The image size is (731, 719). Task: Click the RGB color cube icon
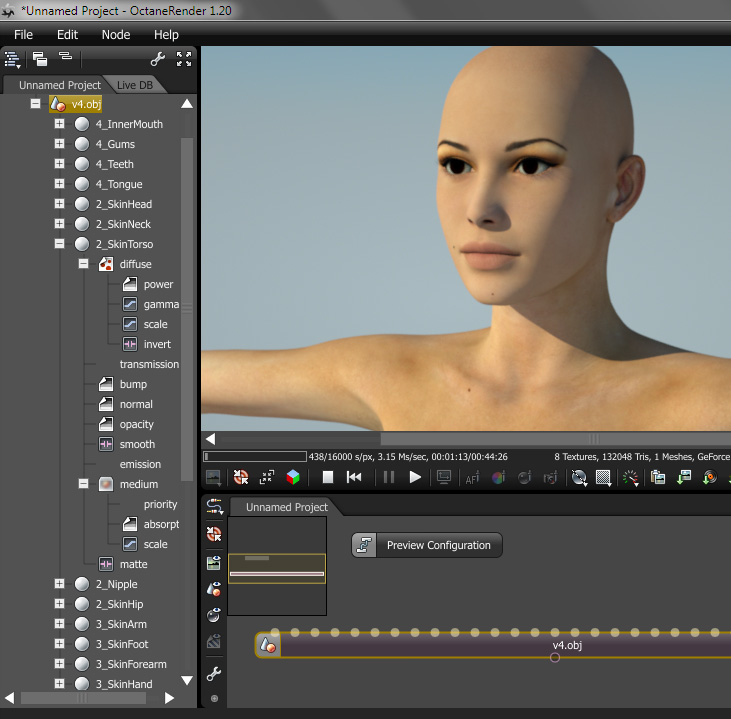pyautogui.click(x=293, y=477)
